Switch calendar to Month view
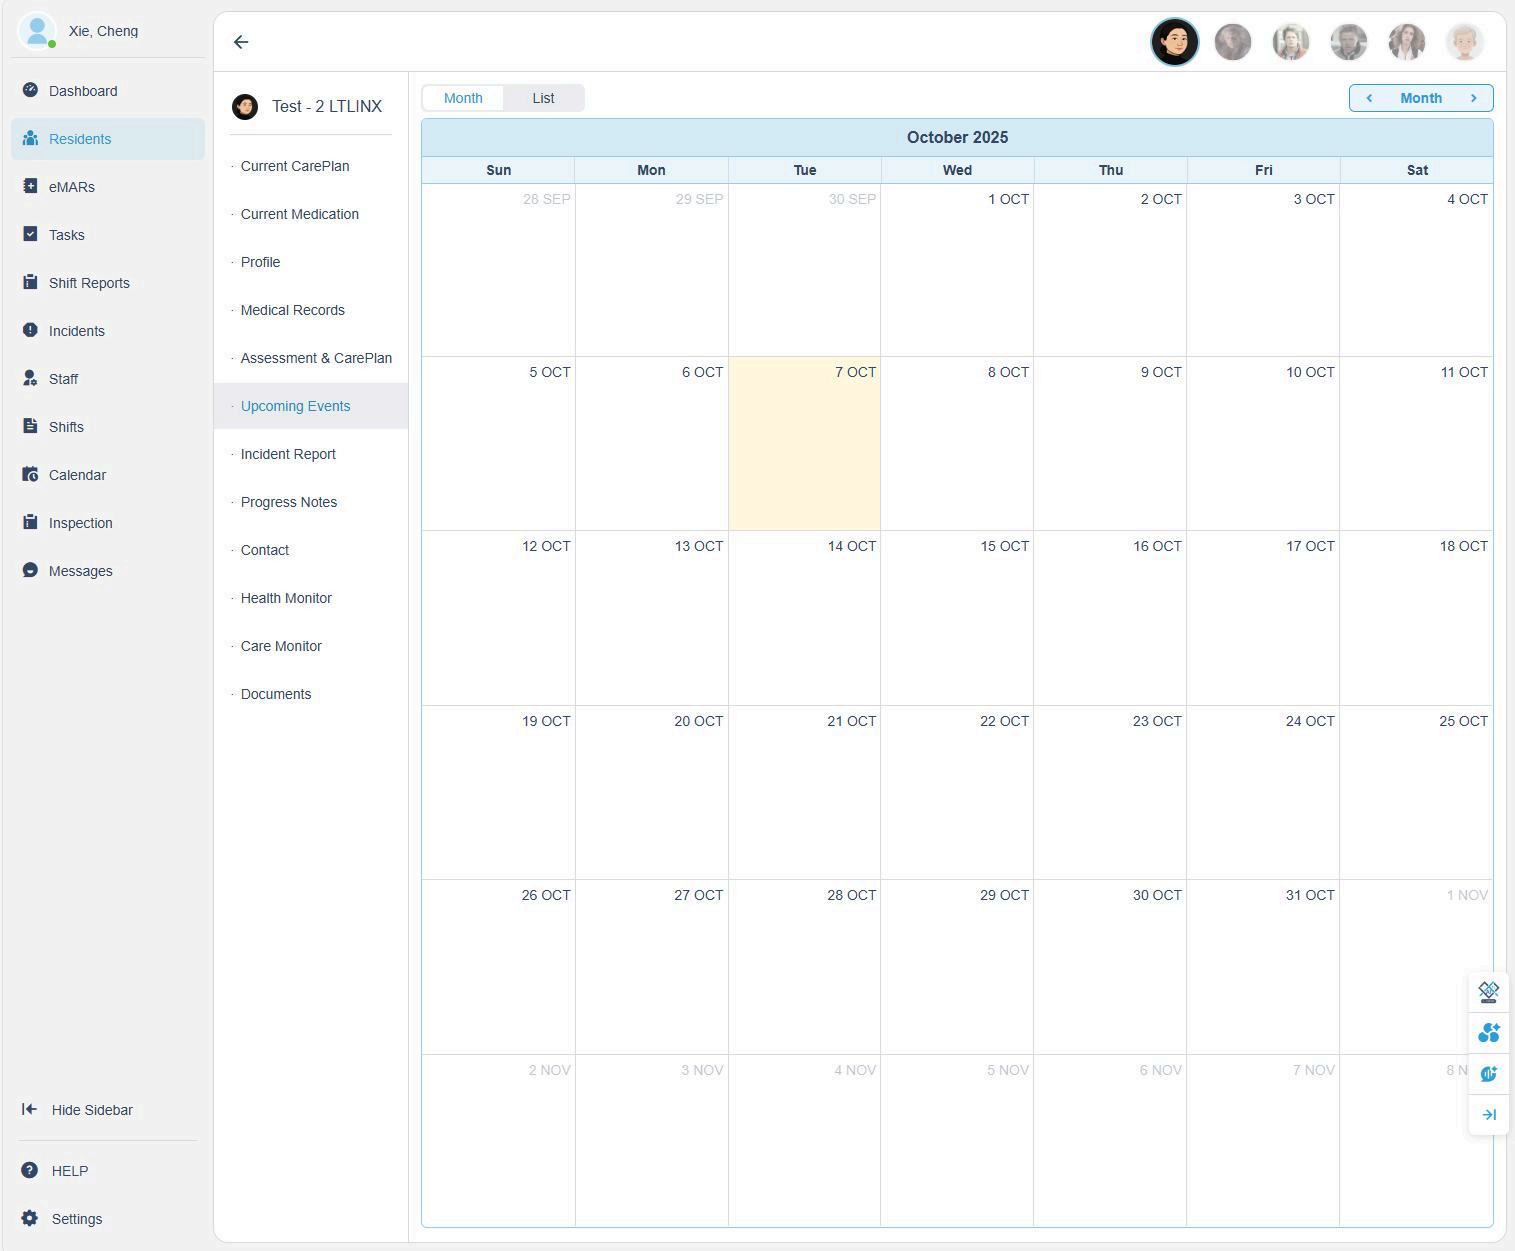 pos(463,98)
